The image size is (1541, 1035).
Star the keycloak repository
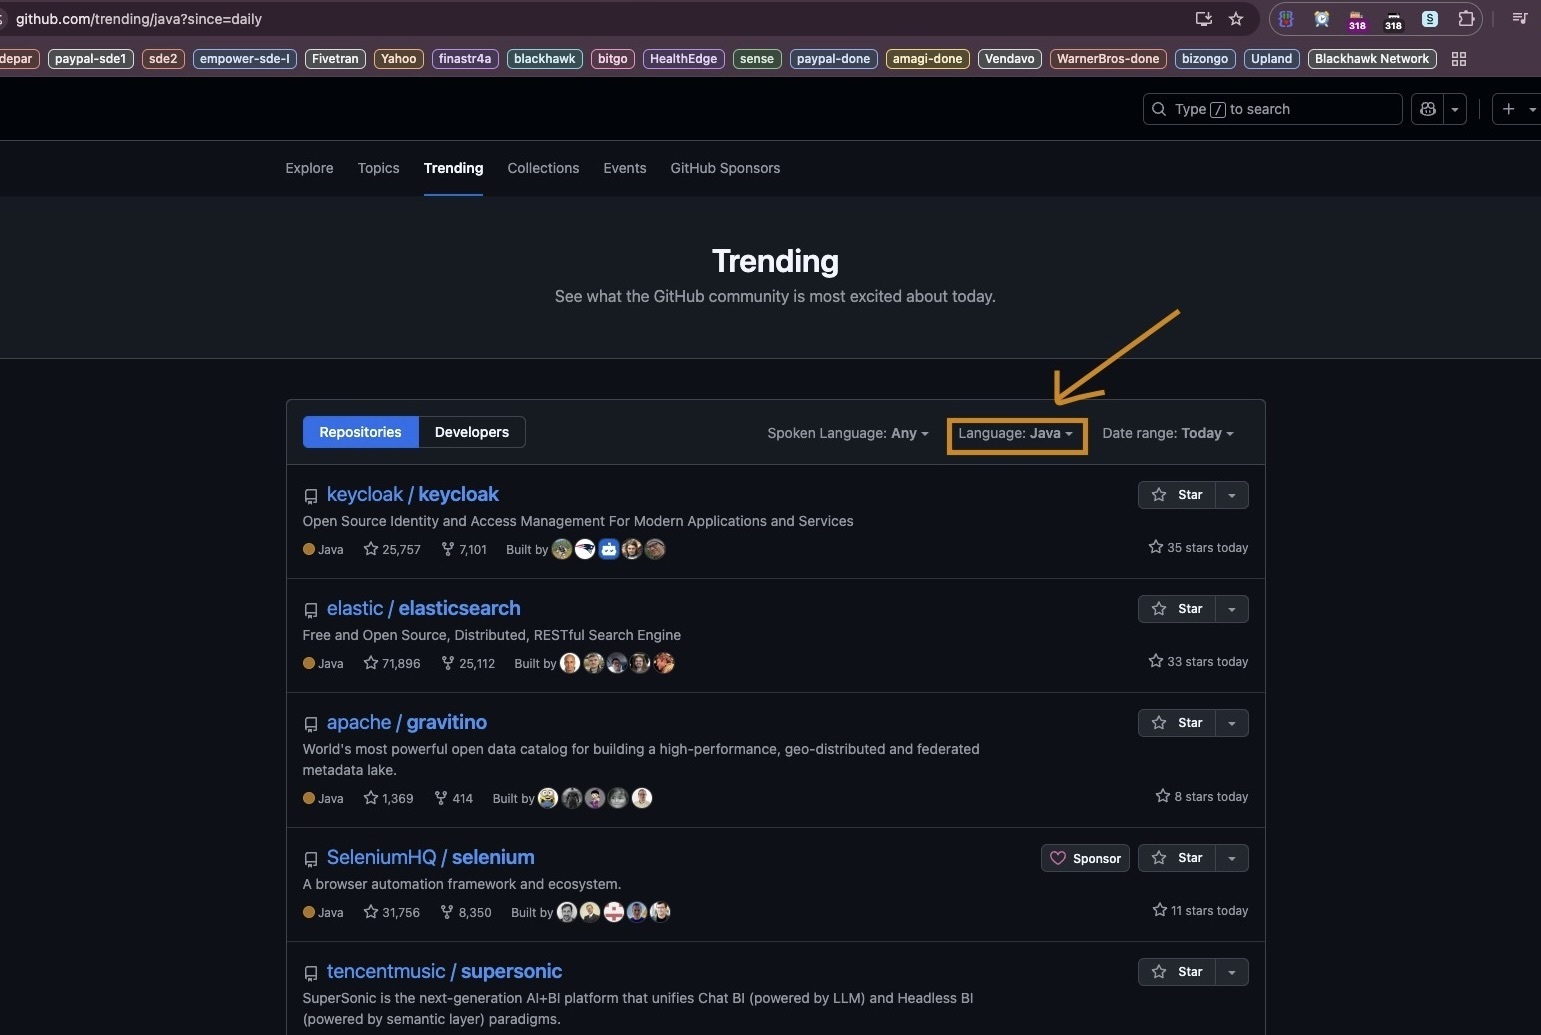[x=1177, y=495]
